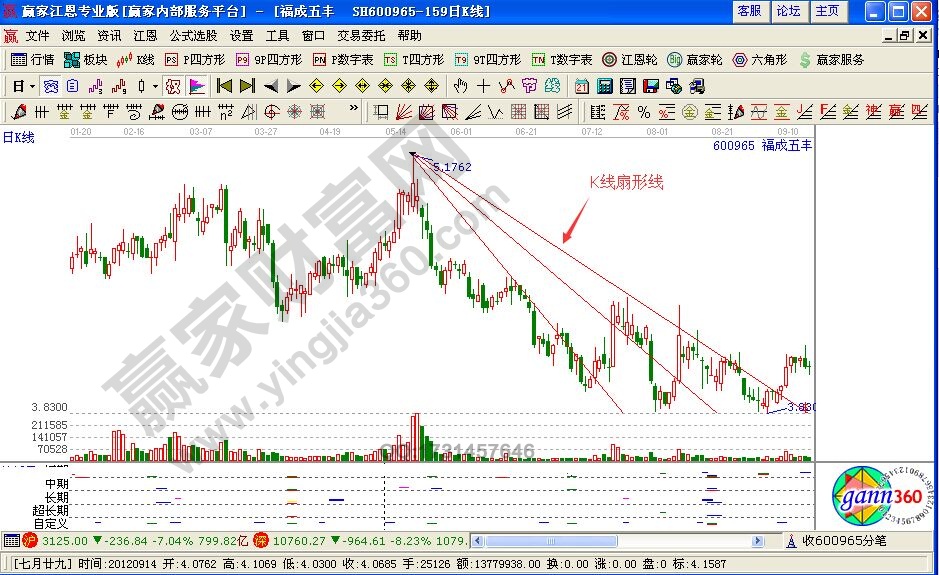
Task: Click the calculator icon in toolbar
Action: pos(607,86)
